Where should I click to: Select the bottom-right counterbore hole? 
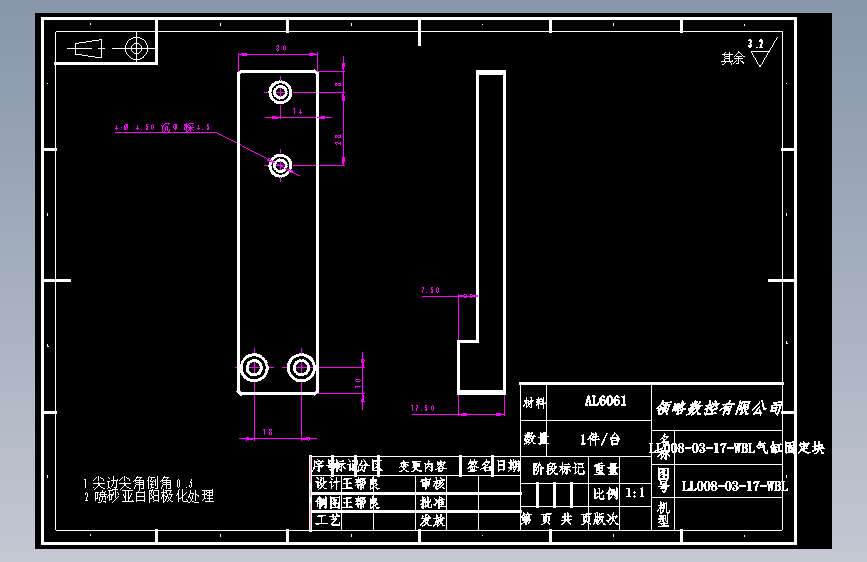[301, 367]
